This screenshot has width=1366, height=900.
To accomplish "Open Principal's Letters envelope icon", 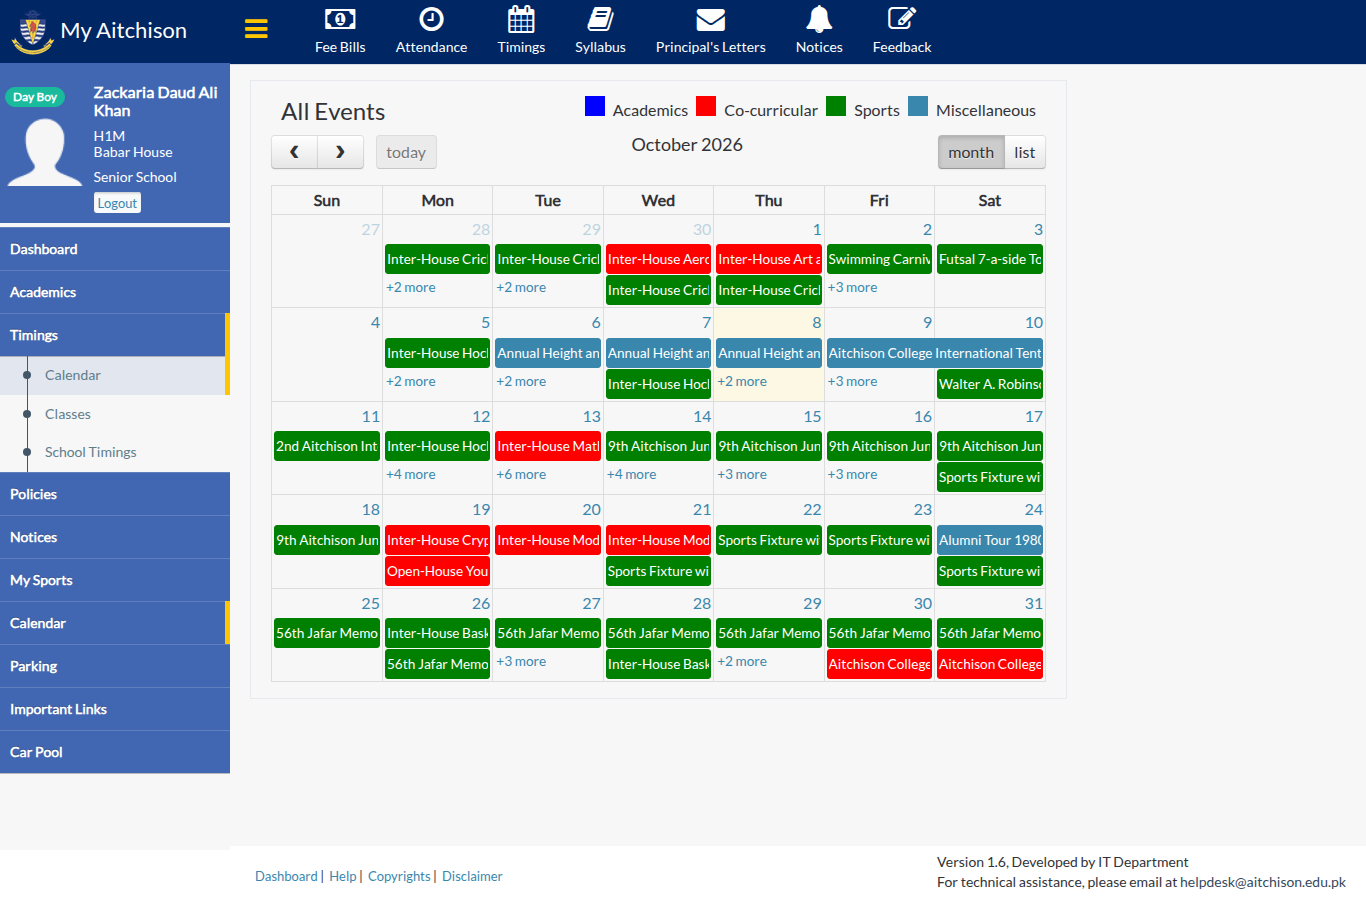I will [710, 19].
